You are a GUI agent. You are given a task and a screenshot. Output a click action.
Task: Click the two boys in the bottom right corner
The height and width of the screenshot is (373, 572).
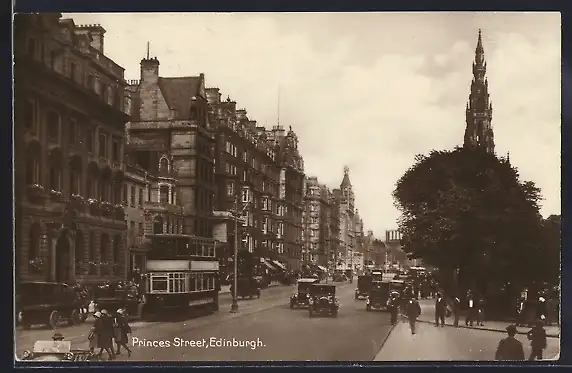pos(522,341)
